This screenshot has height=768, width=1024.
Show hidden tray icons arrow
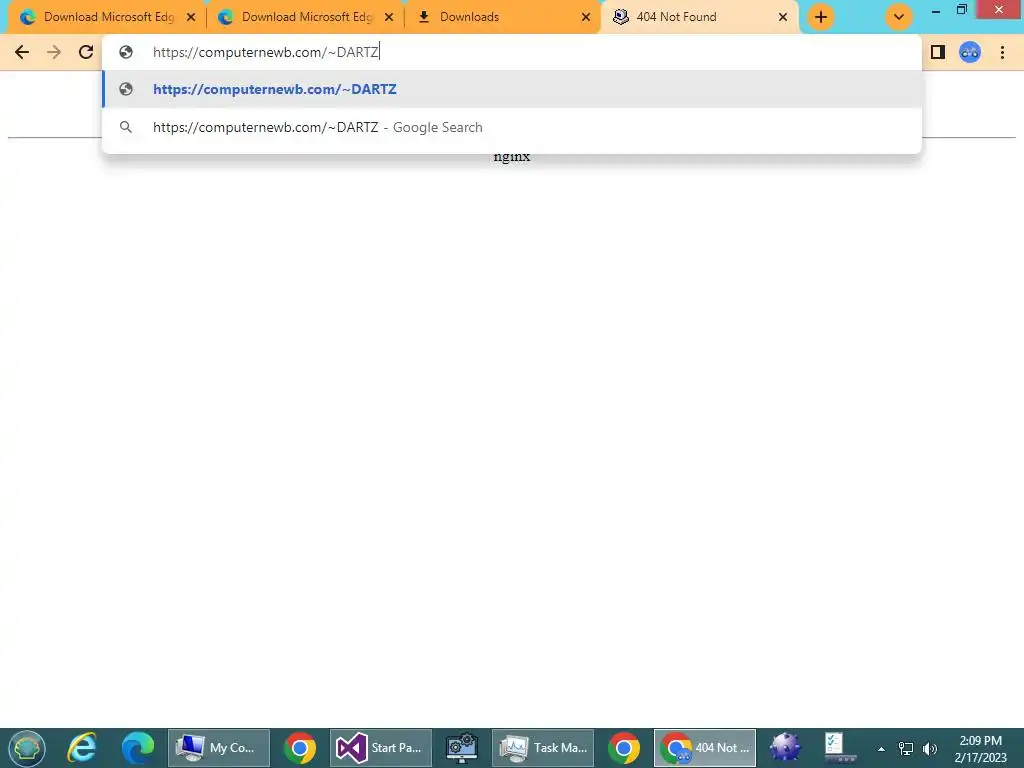pos(881,749)
